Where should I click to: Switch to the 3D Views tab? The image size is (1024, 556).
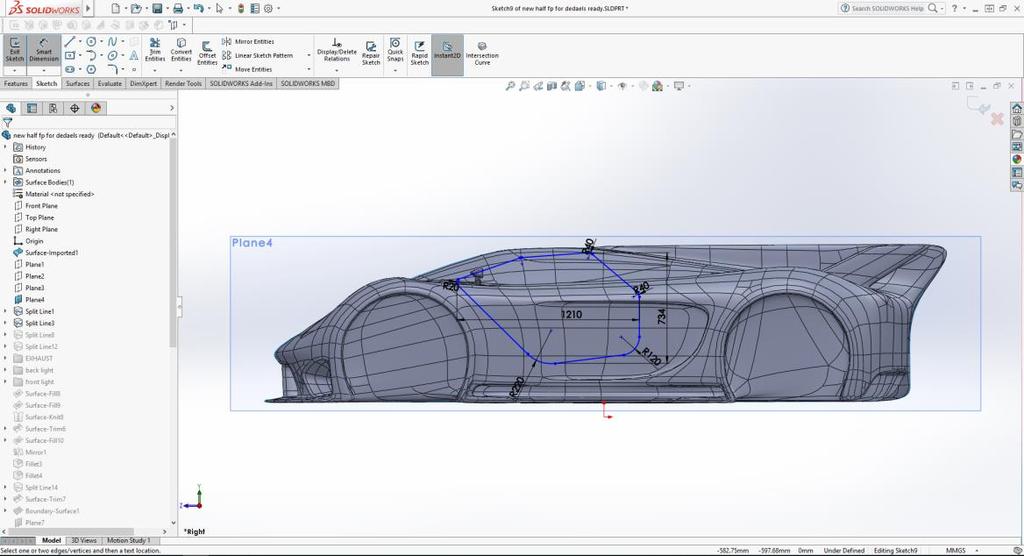84,540
